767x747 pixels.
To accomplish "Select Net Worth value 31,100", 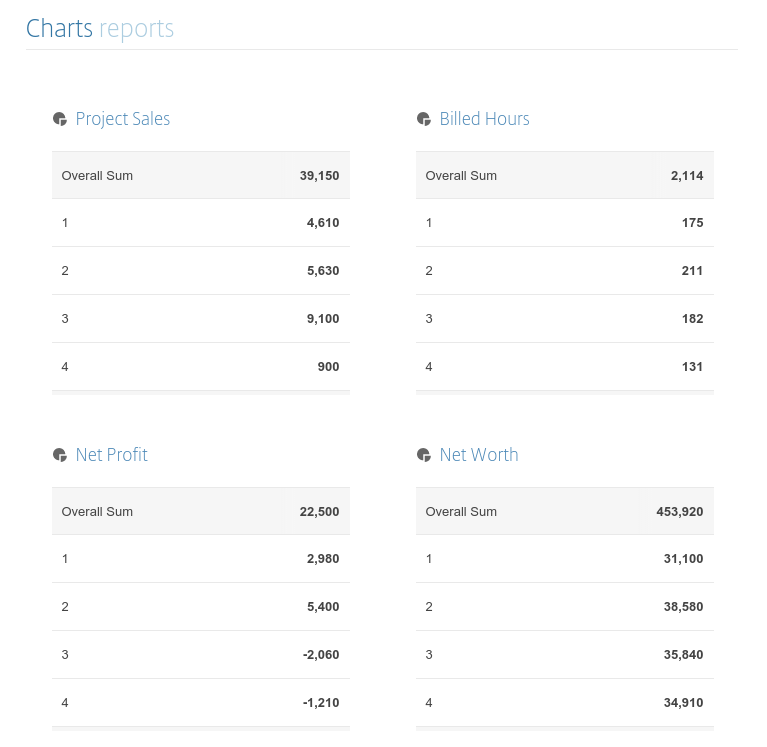I will pyautogui.click(x=683, y=559).
